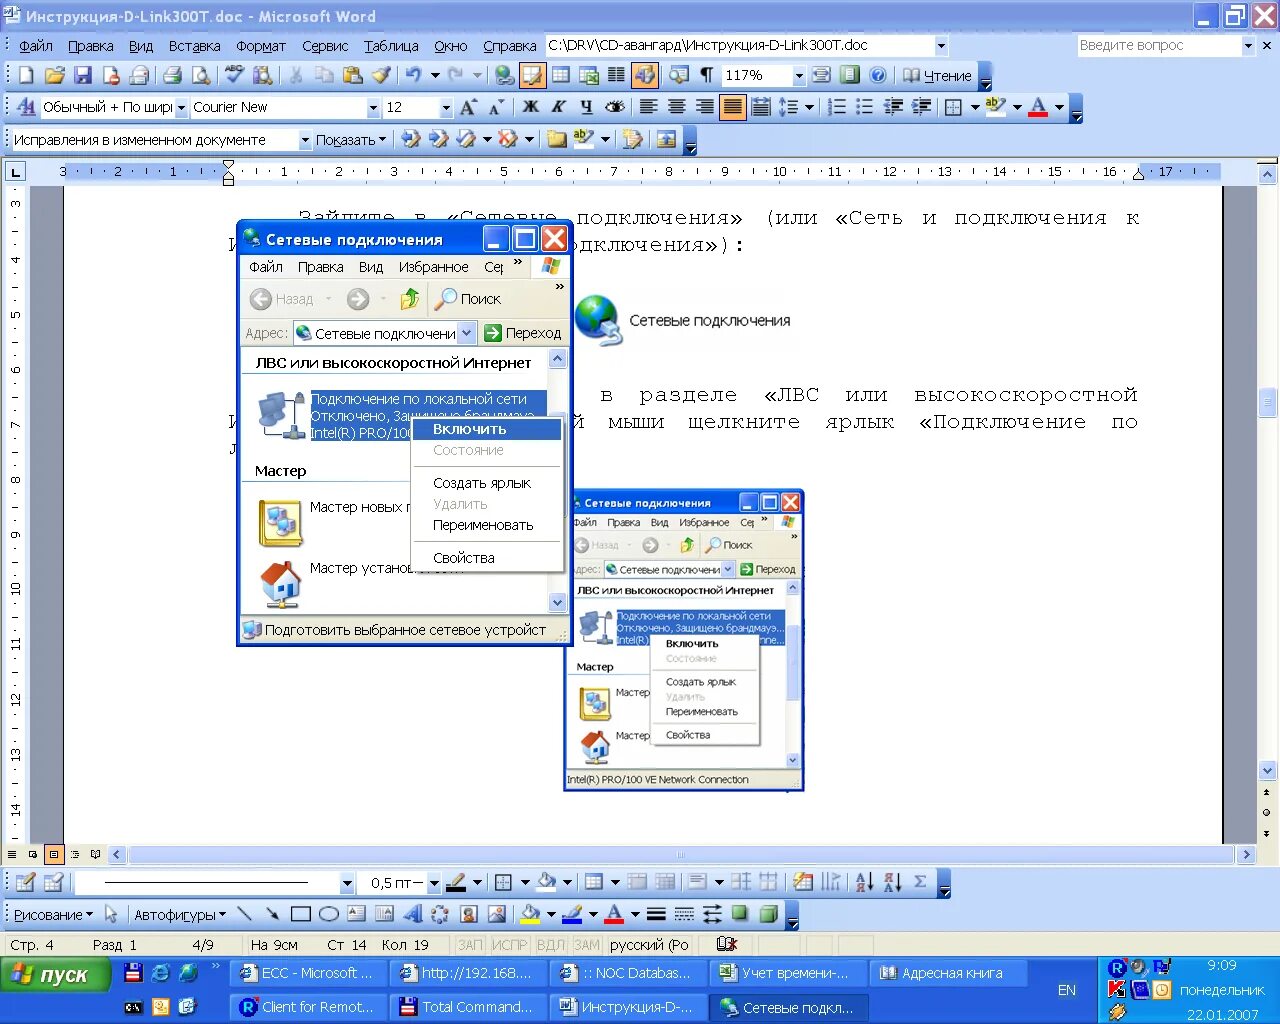Open the Zoom 117% dropdown
This screenshot has width=1280, height=1024.
point(799,76)
